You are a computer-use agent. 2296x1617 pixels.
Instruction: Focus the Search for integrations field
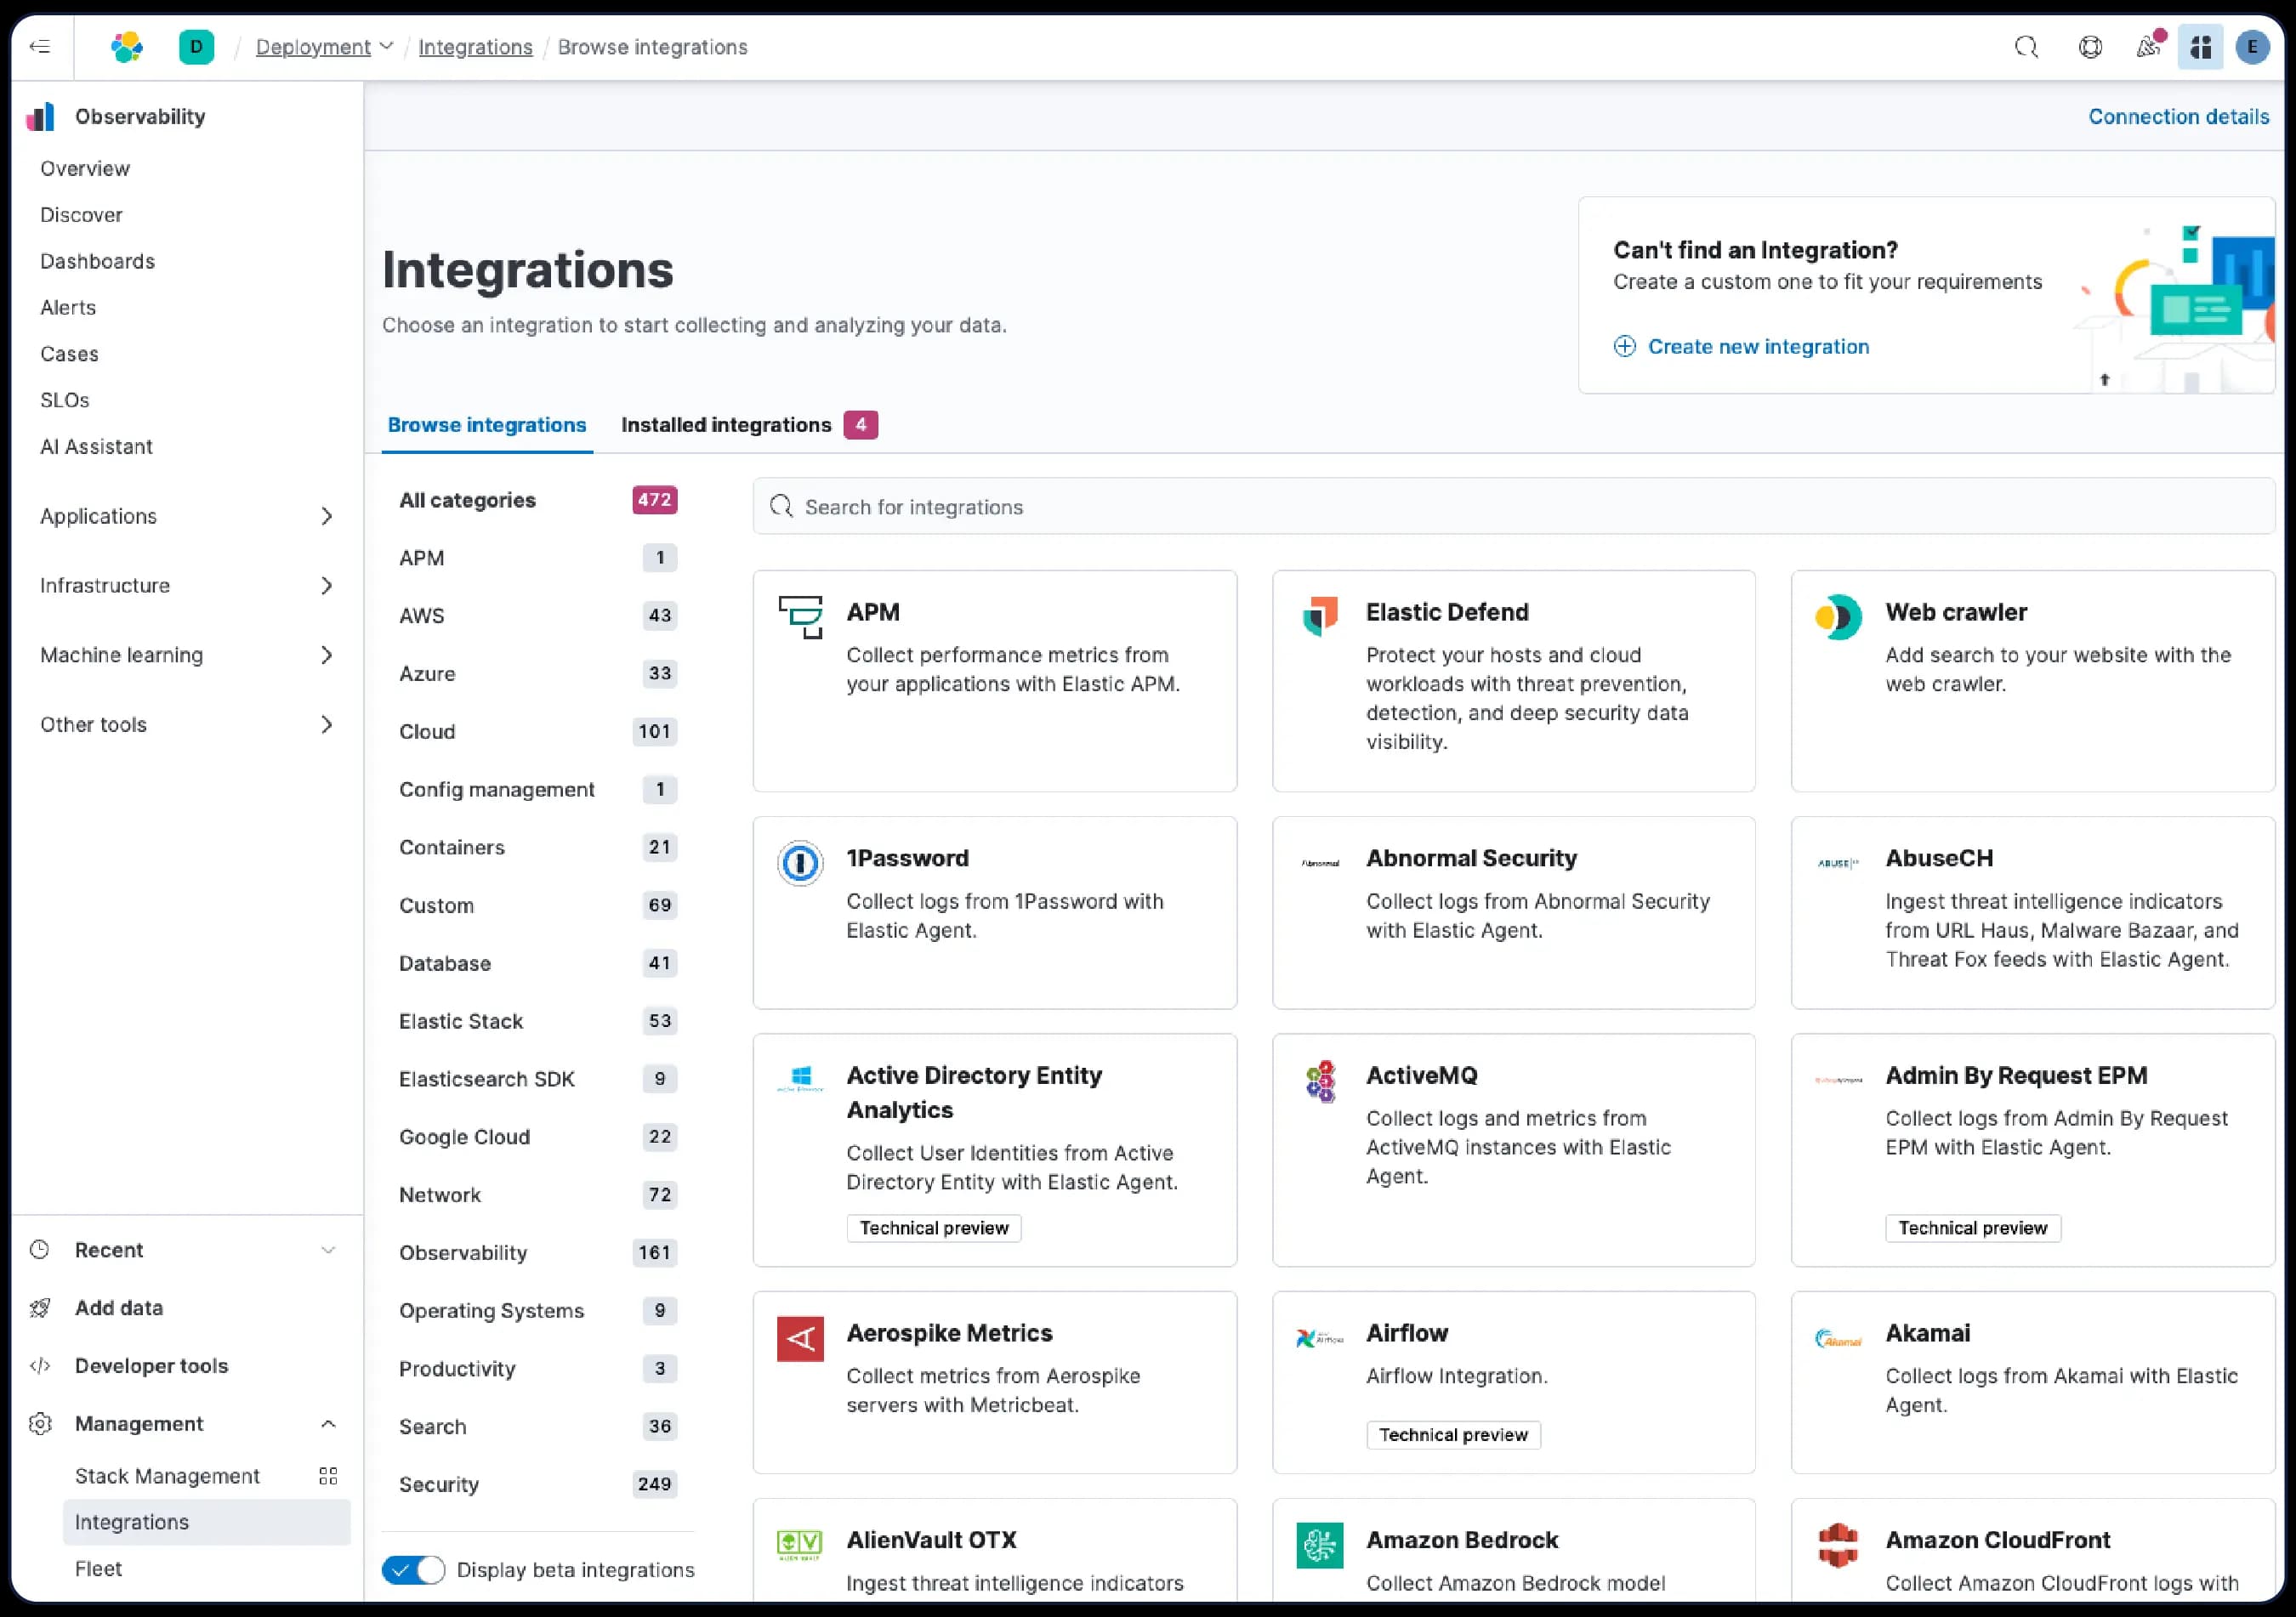pos(1513,507)
